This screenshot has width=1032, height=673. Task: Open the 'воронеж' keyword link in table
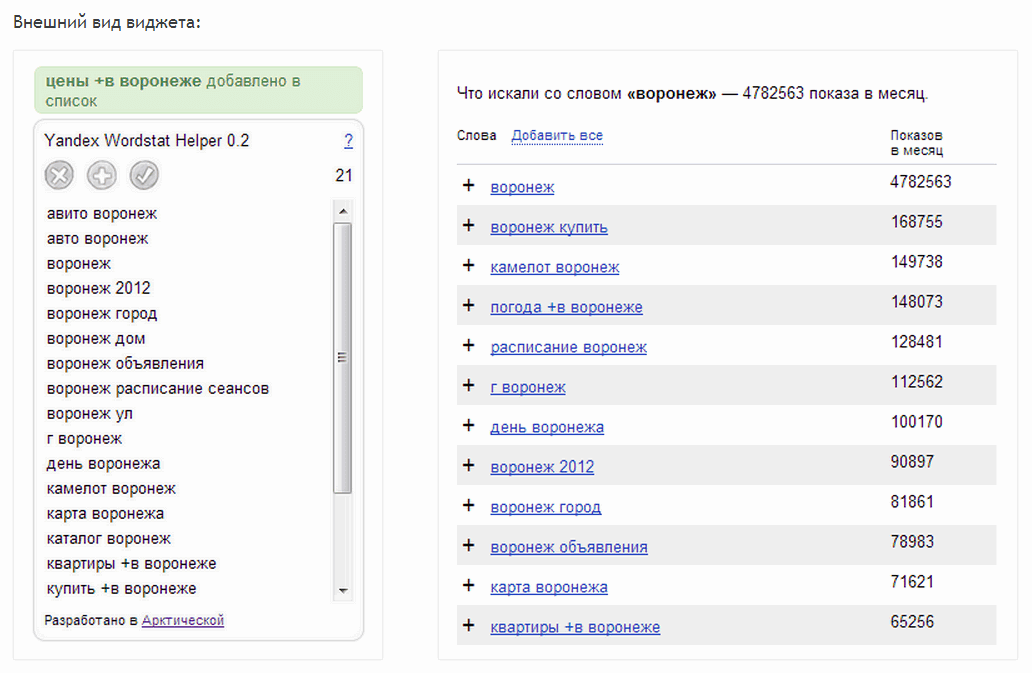click(x=522, y=187)
